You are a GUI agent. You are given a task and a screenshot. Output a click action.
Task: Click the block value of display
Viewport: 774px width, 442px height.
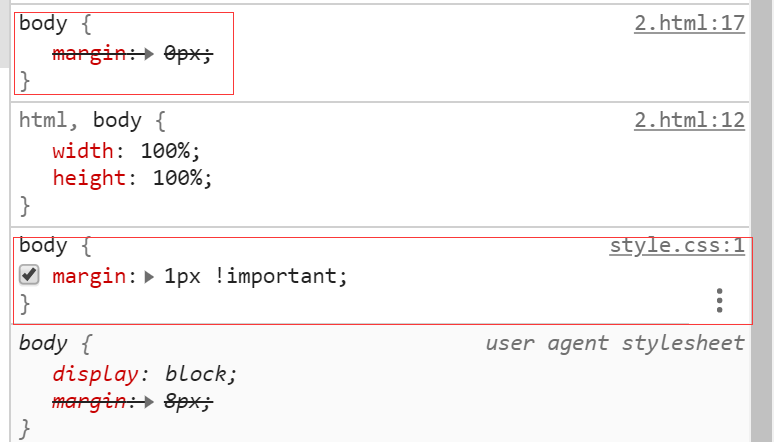click(200, 374)
